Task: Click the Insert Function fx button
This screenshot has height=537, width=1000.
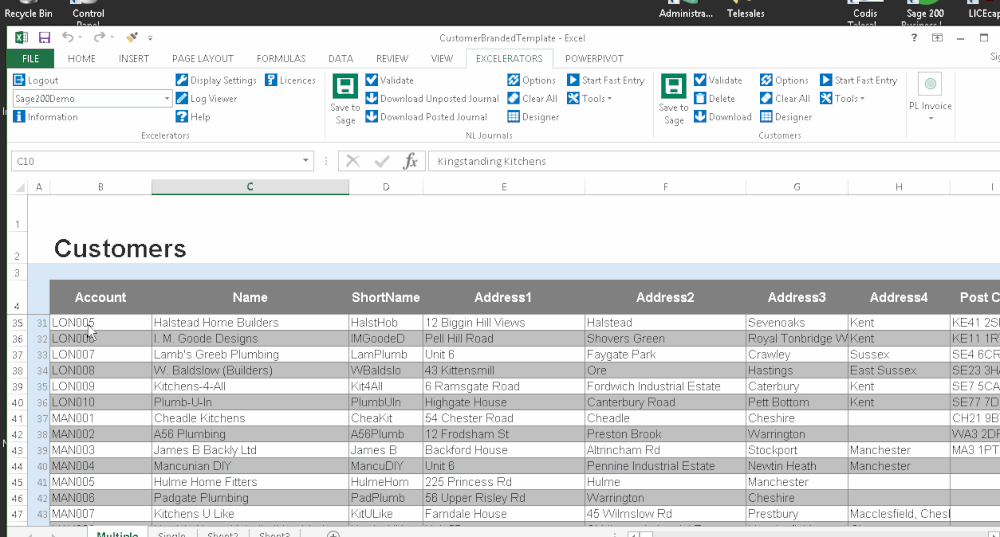Action: [410, 161]
